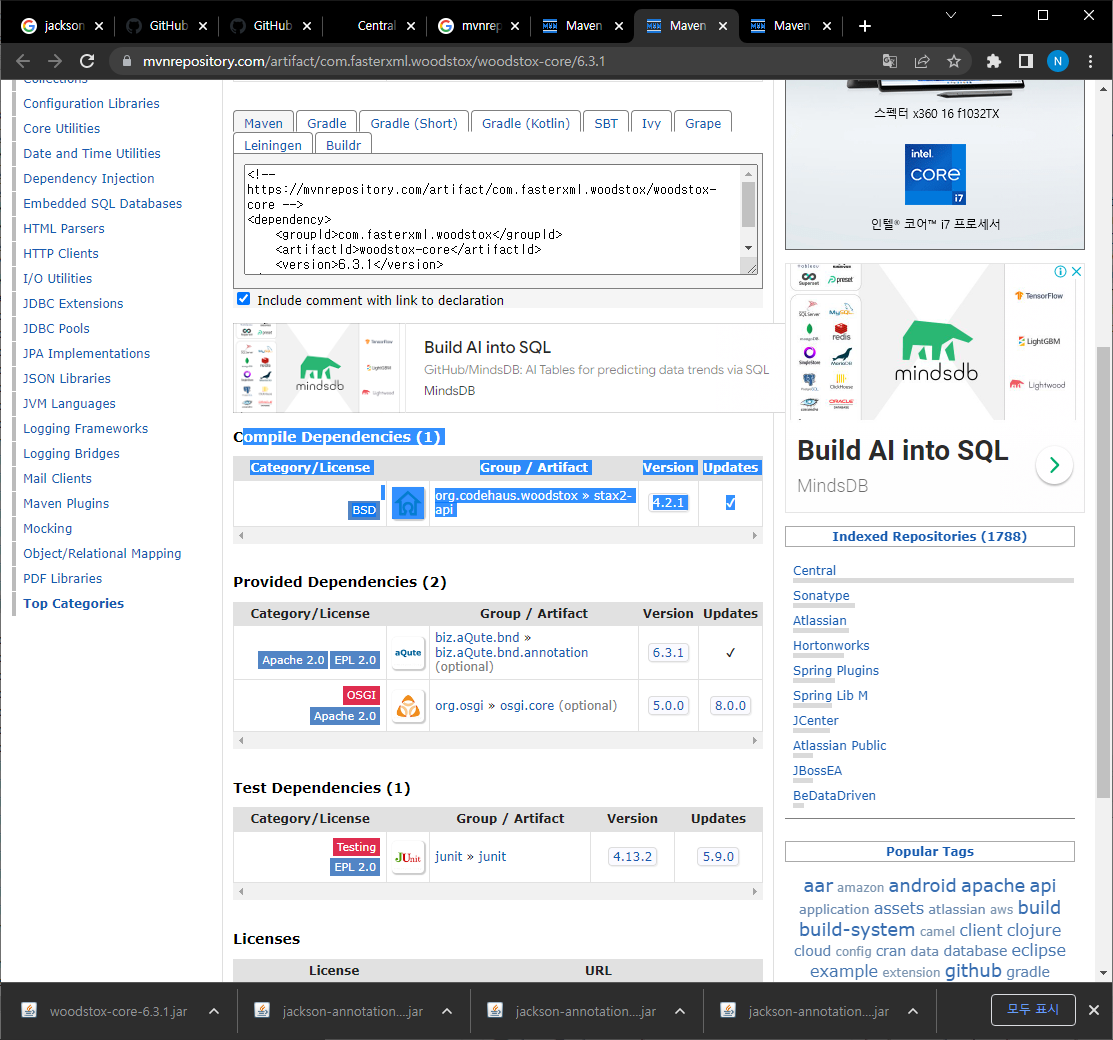1113x1040 pixels.
Task: Click the address bar URL
Action: pos(374,61)
